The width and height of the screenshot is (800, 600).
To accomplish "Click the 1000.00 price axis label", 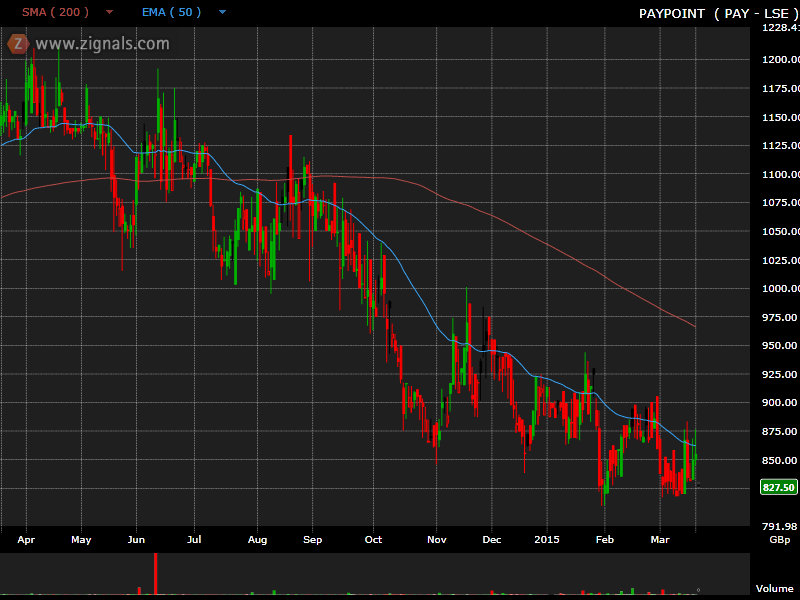I will pyautogui.click(x=779, y=288).
